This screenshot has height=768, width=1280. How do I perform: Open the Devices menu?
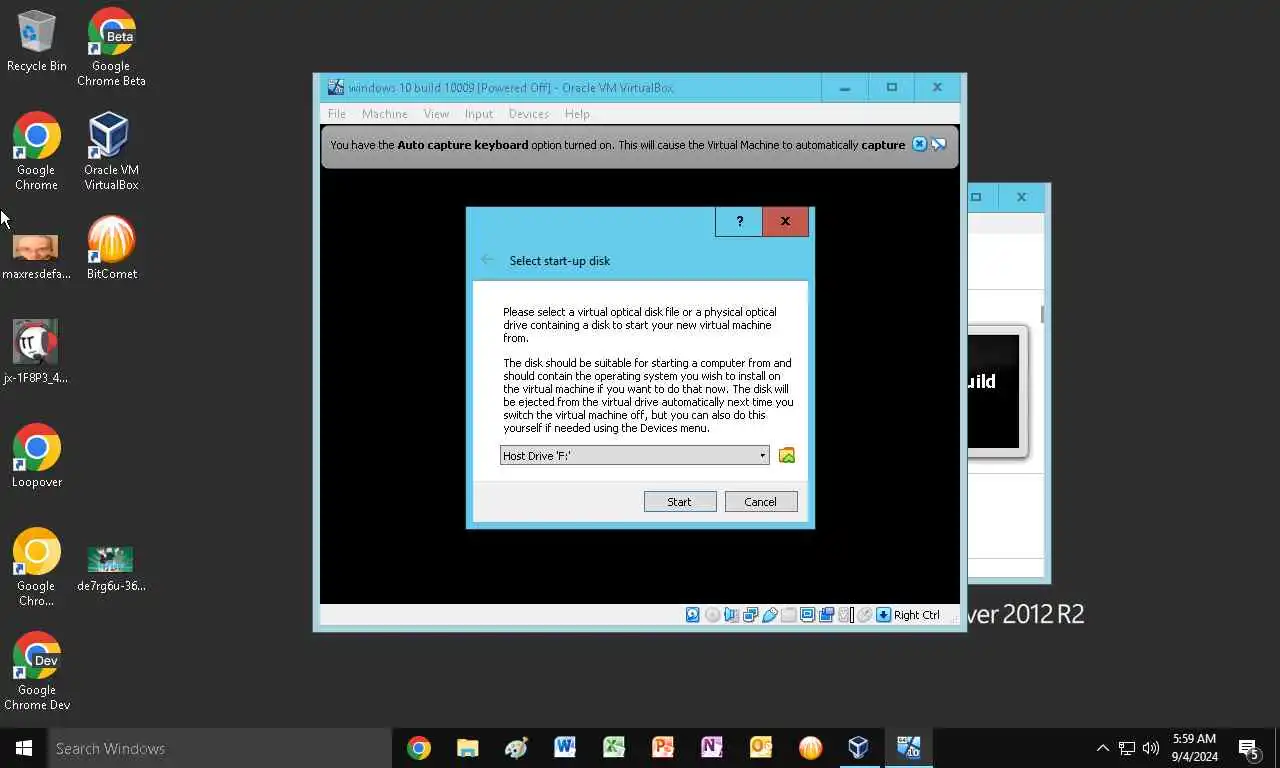point(528,114)
